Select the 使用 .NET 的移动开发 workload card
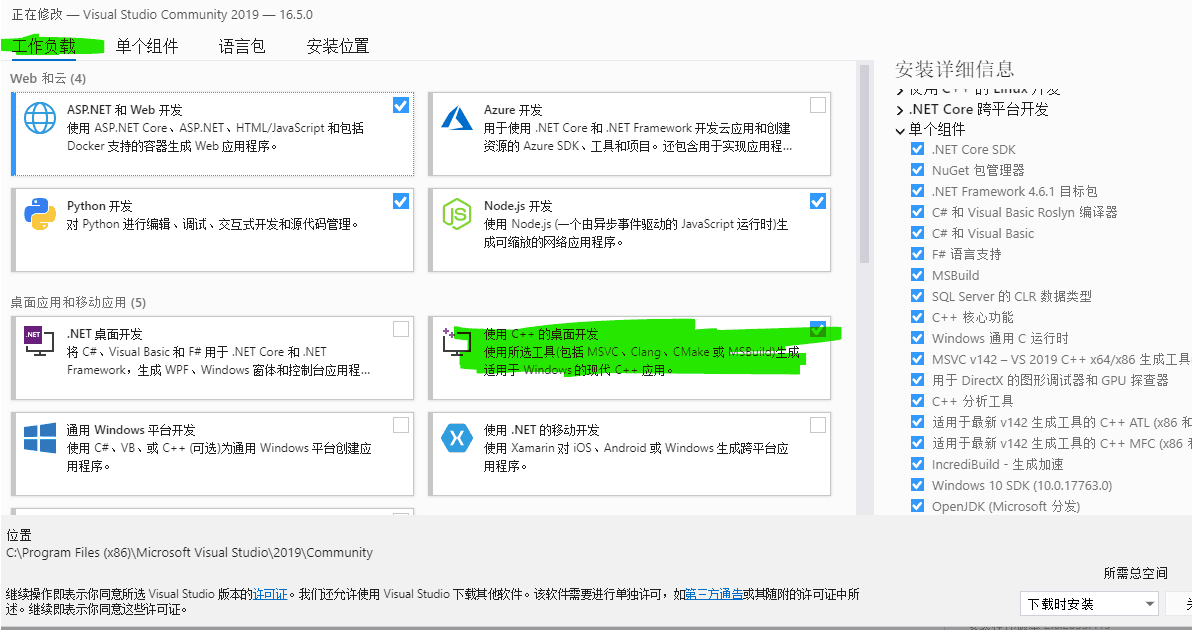Viewport: 1192px width, 630px height. (629, 453)
